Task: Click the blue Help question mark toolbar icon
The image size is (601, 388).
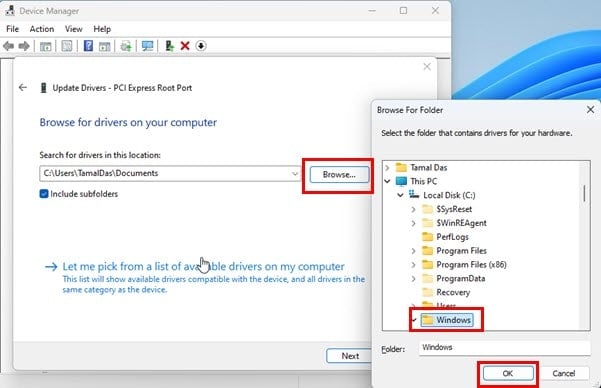Action: coord(89,46)
